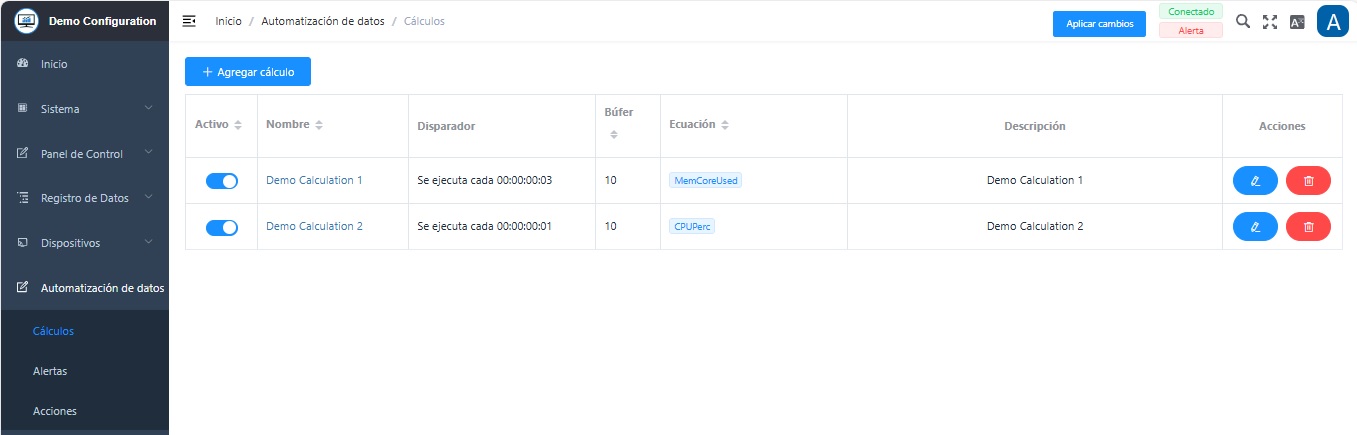Edit Demo Calculation 2 with pencil icon
This screenshot has height=435, width=1357.
pyautogui.click(x=1255, y=227)
